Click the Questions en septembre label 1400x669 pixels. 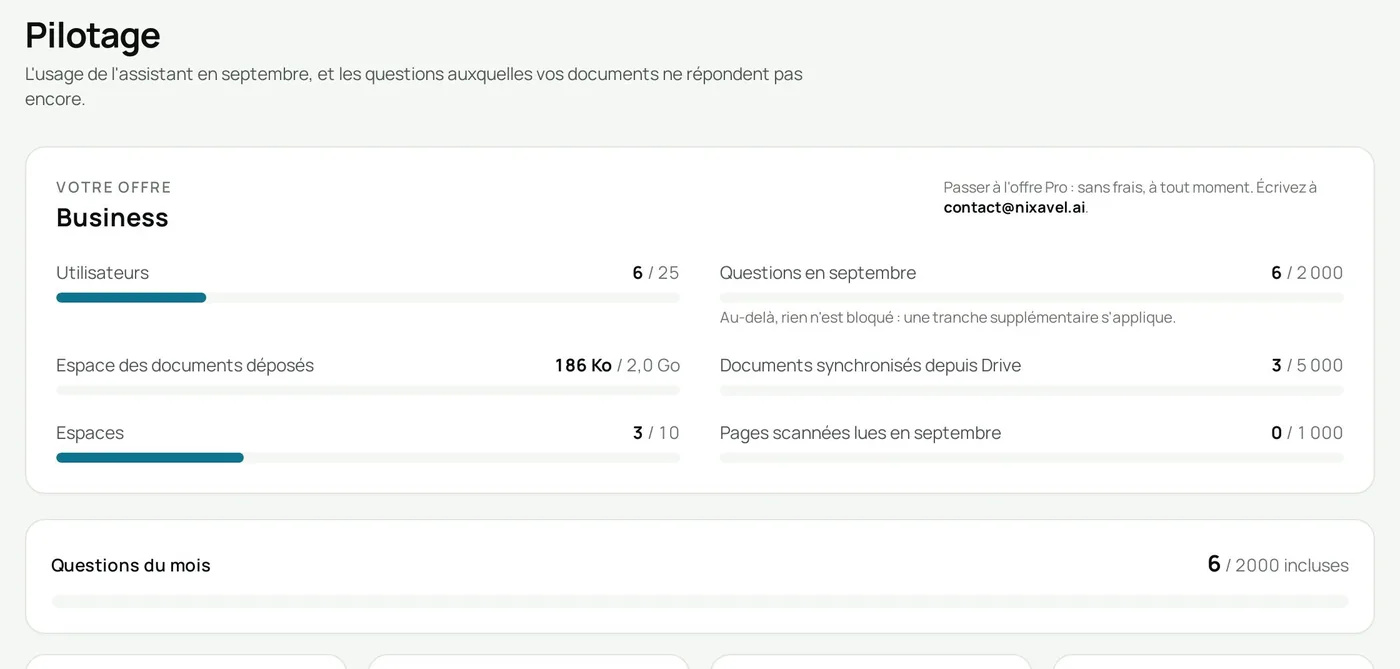click(x=818, y=273)
